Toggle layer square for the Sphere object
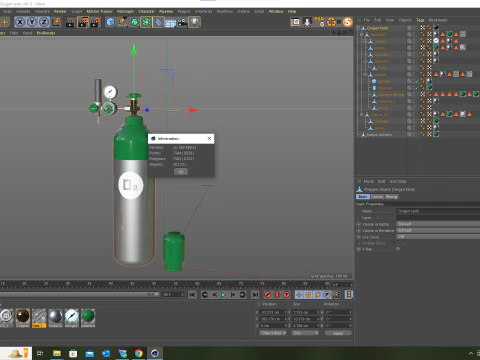Image resolution: width=480 pixels, height=360 pixels. 409,81
